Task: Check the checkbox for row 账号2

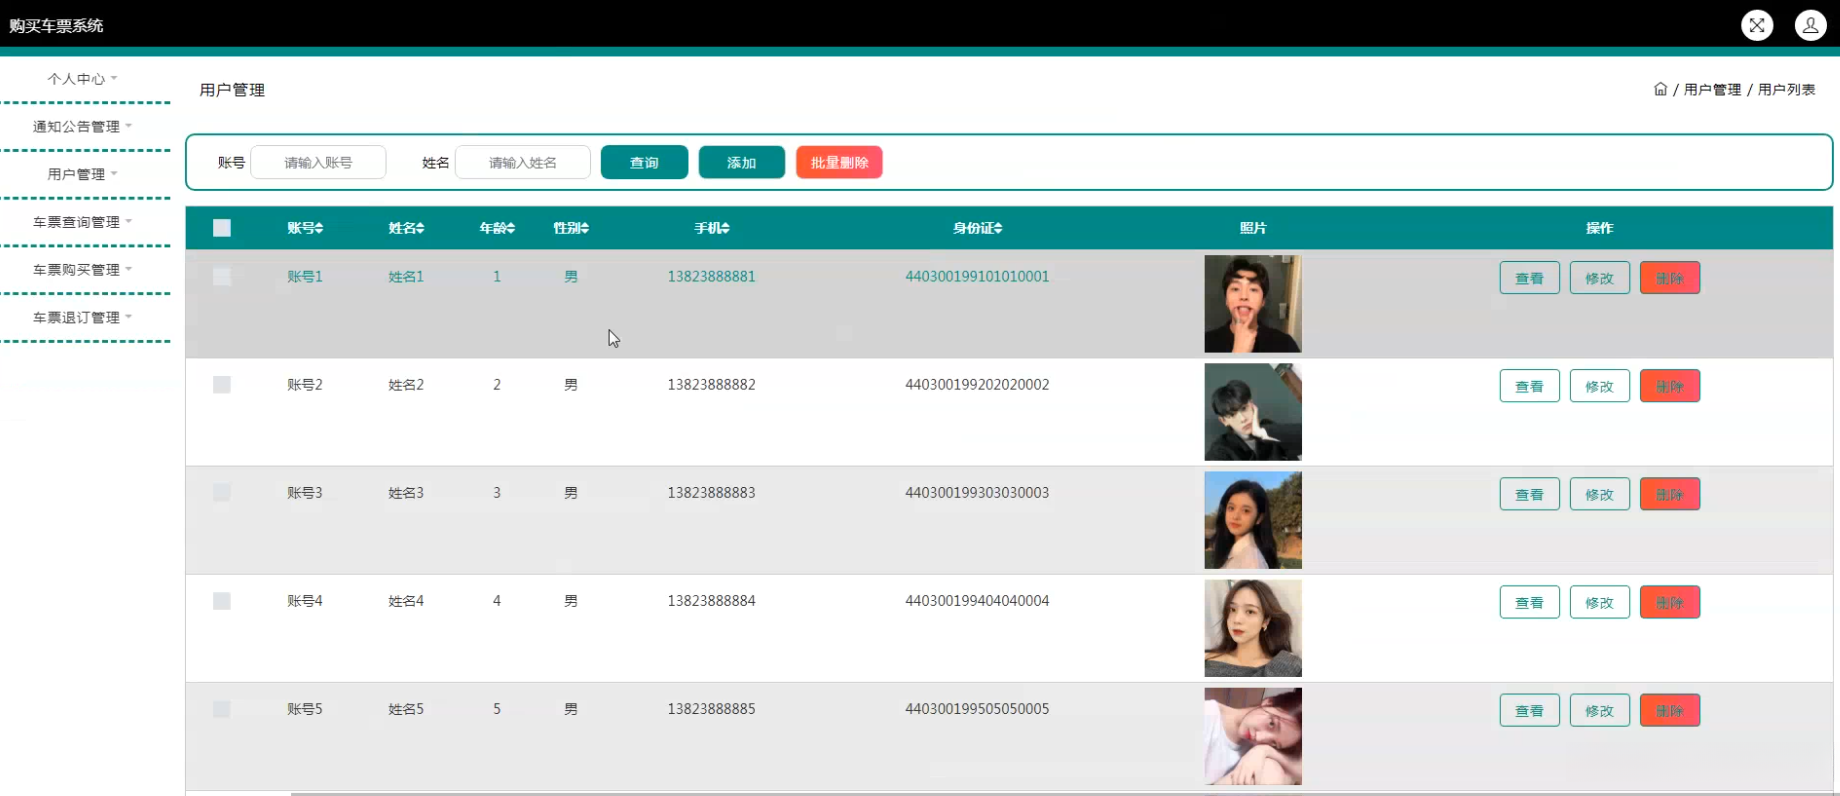Action: point(222,385)
